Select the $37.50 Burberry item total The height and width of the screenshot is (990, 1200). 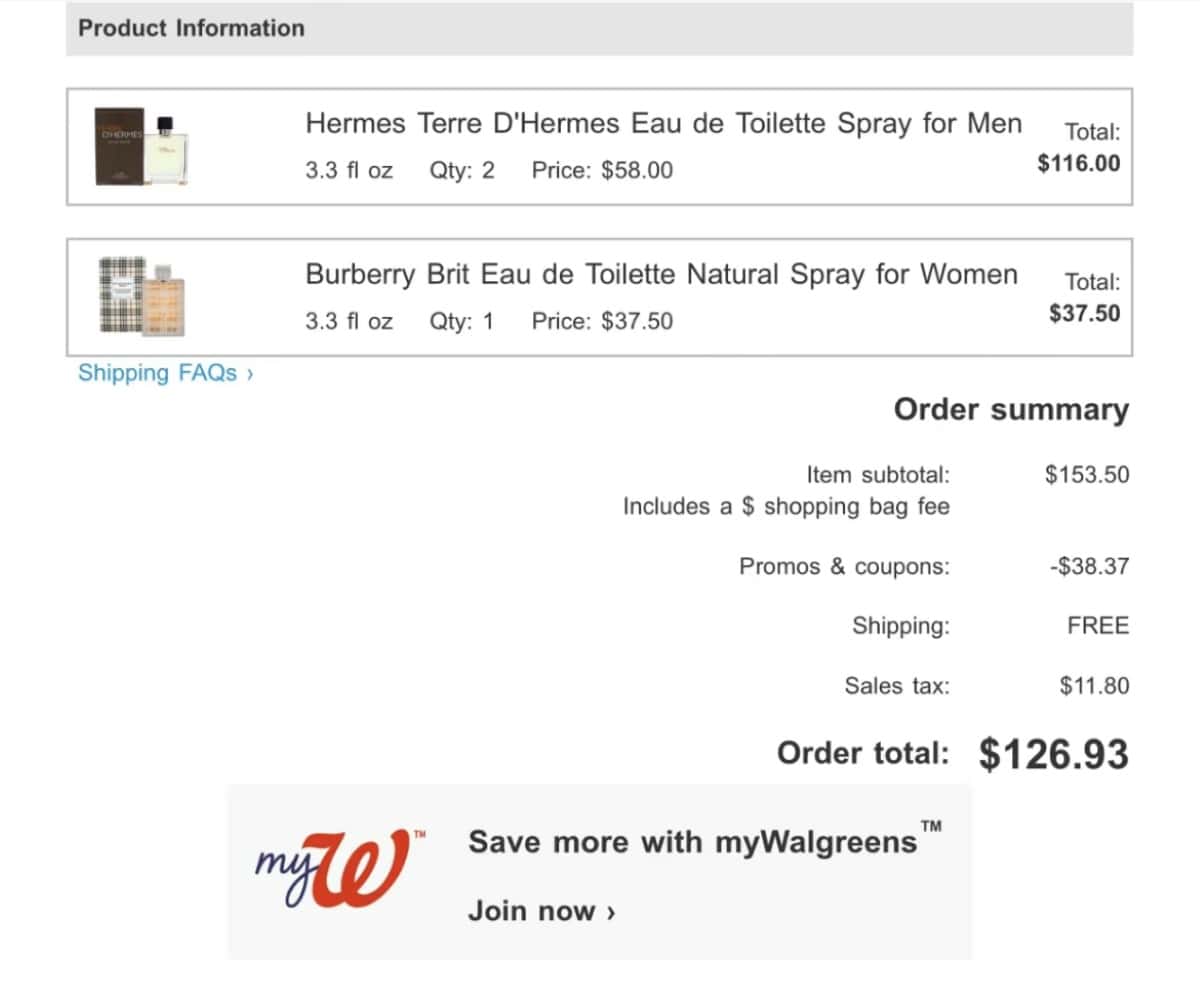coord(1084,313)
